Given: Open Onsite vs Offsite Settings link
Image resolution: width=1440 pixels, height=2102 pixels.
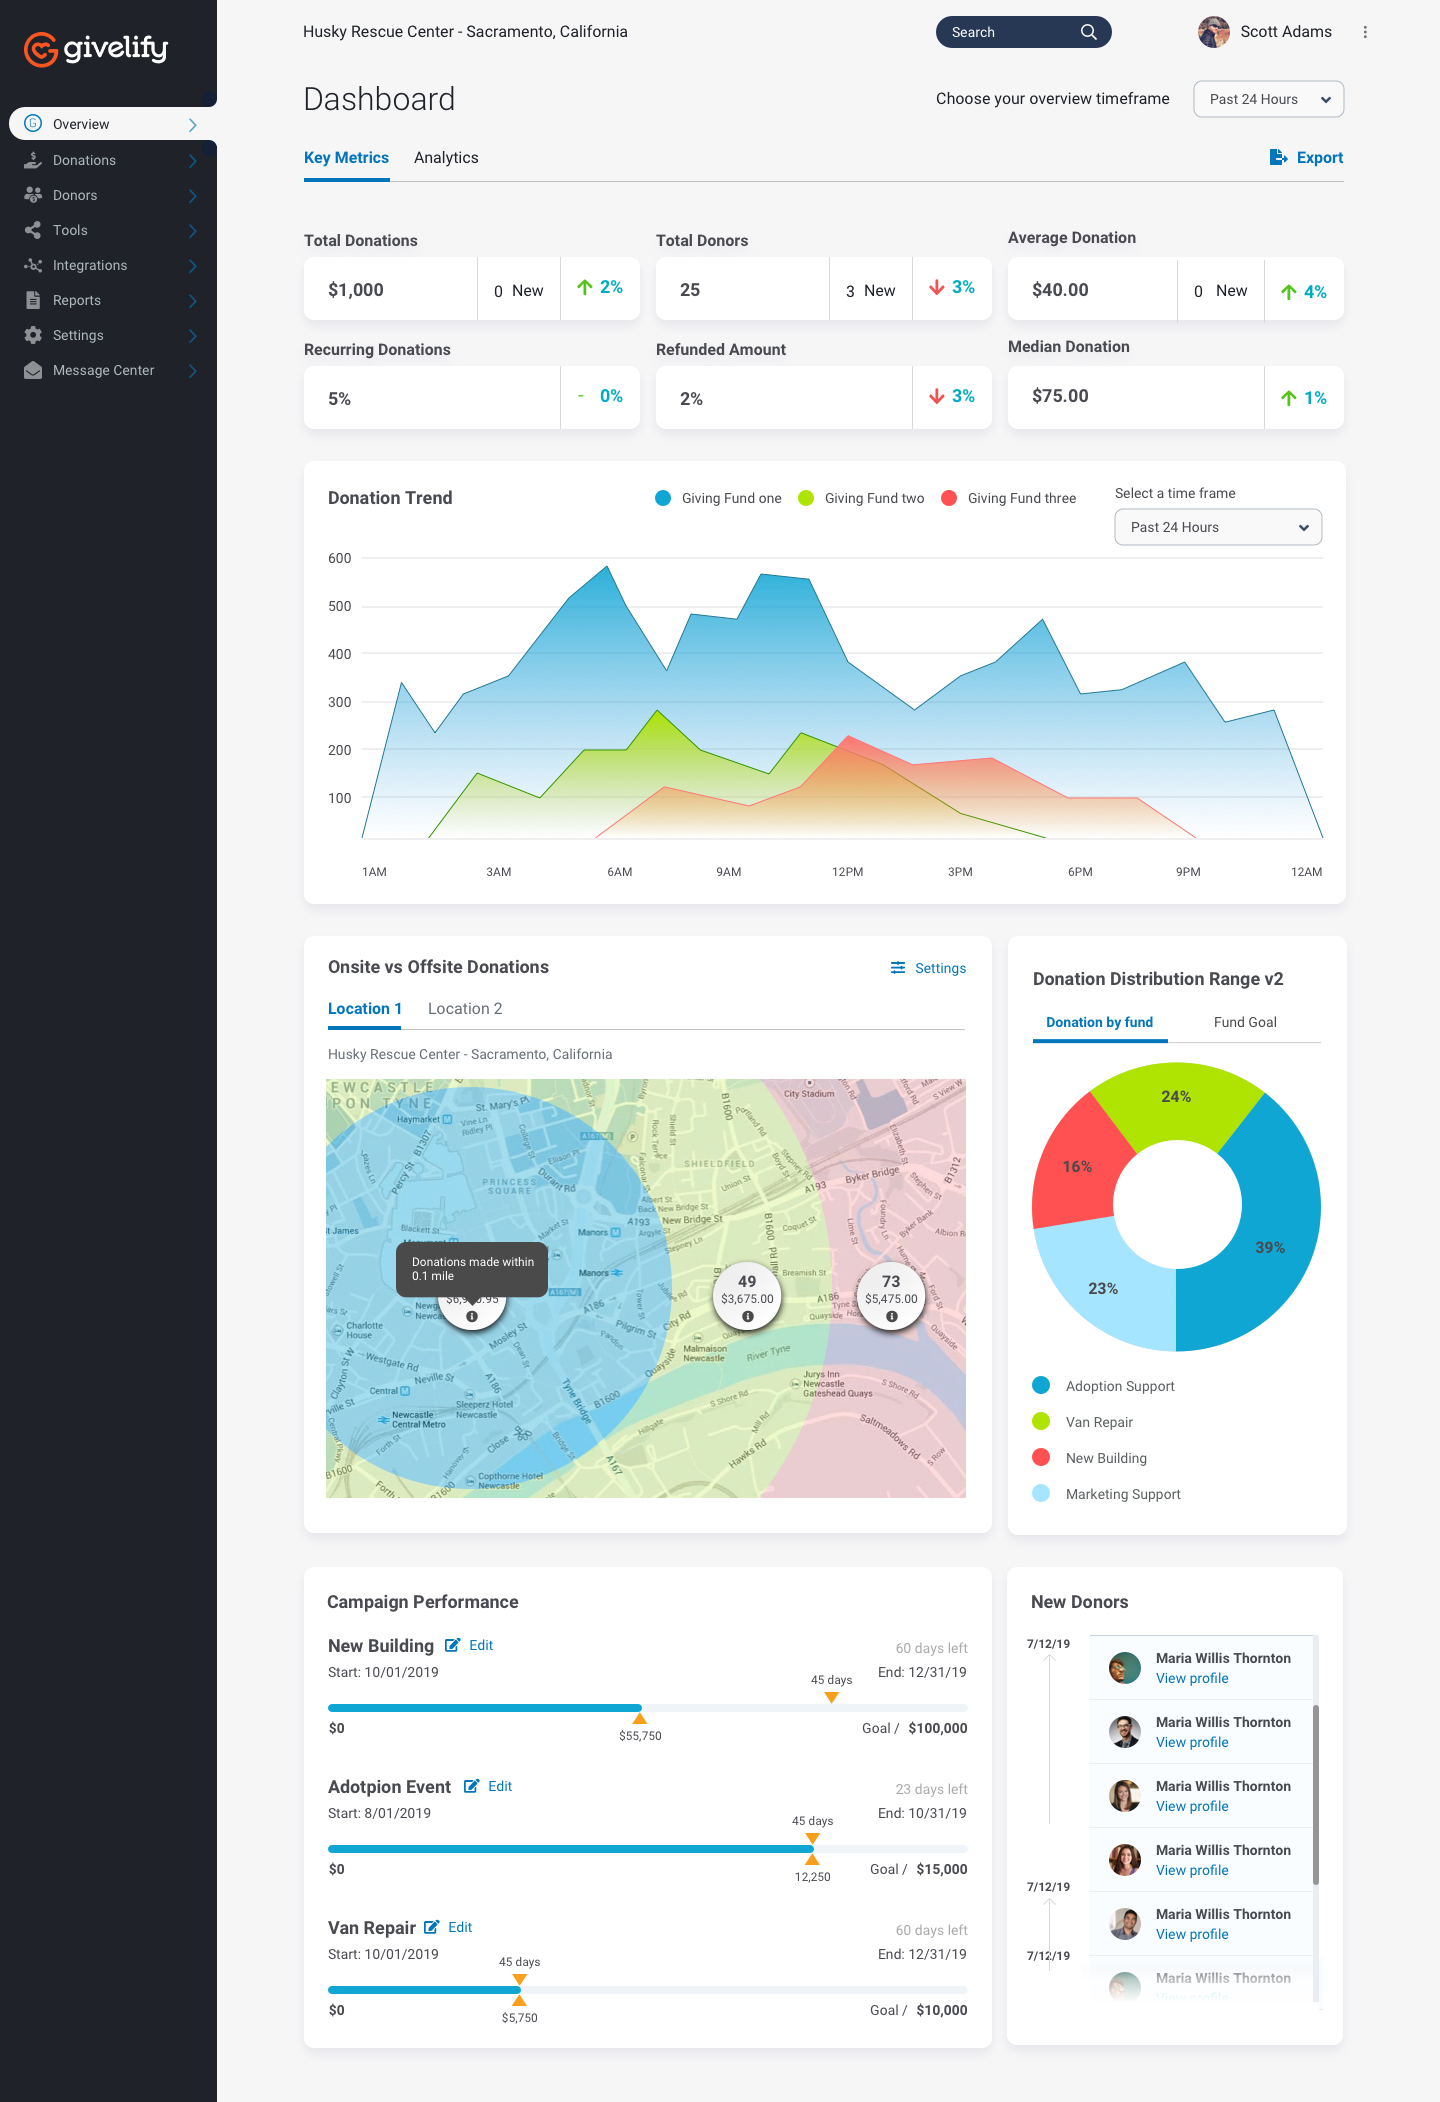Looking at the screenshot, I should click(x=928, y=968).
